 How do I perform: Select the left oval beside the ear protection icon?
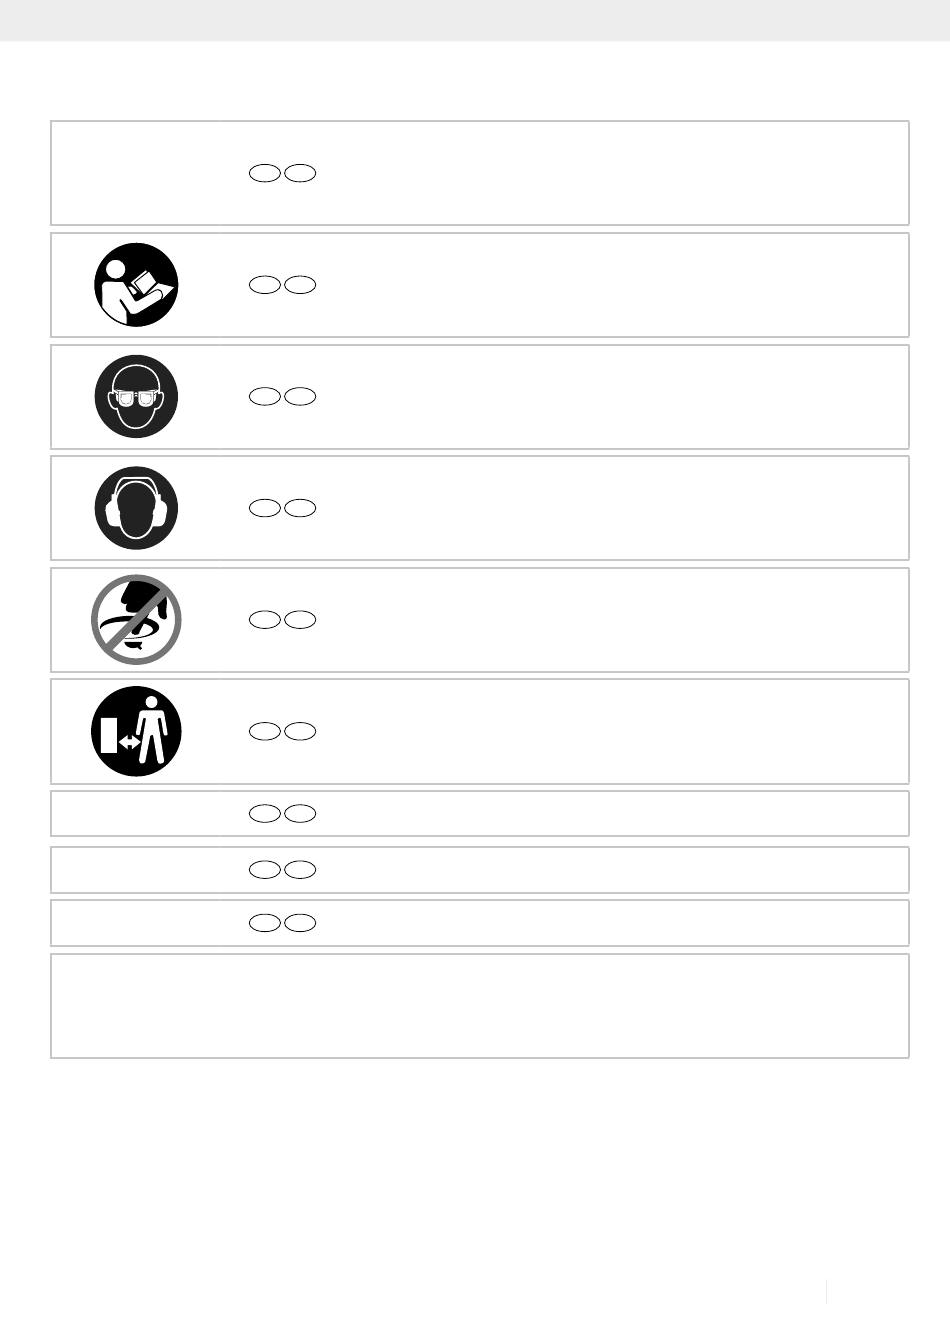pyautogui.click(x=265, y=508)
